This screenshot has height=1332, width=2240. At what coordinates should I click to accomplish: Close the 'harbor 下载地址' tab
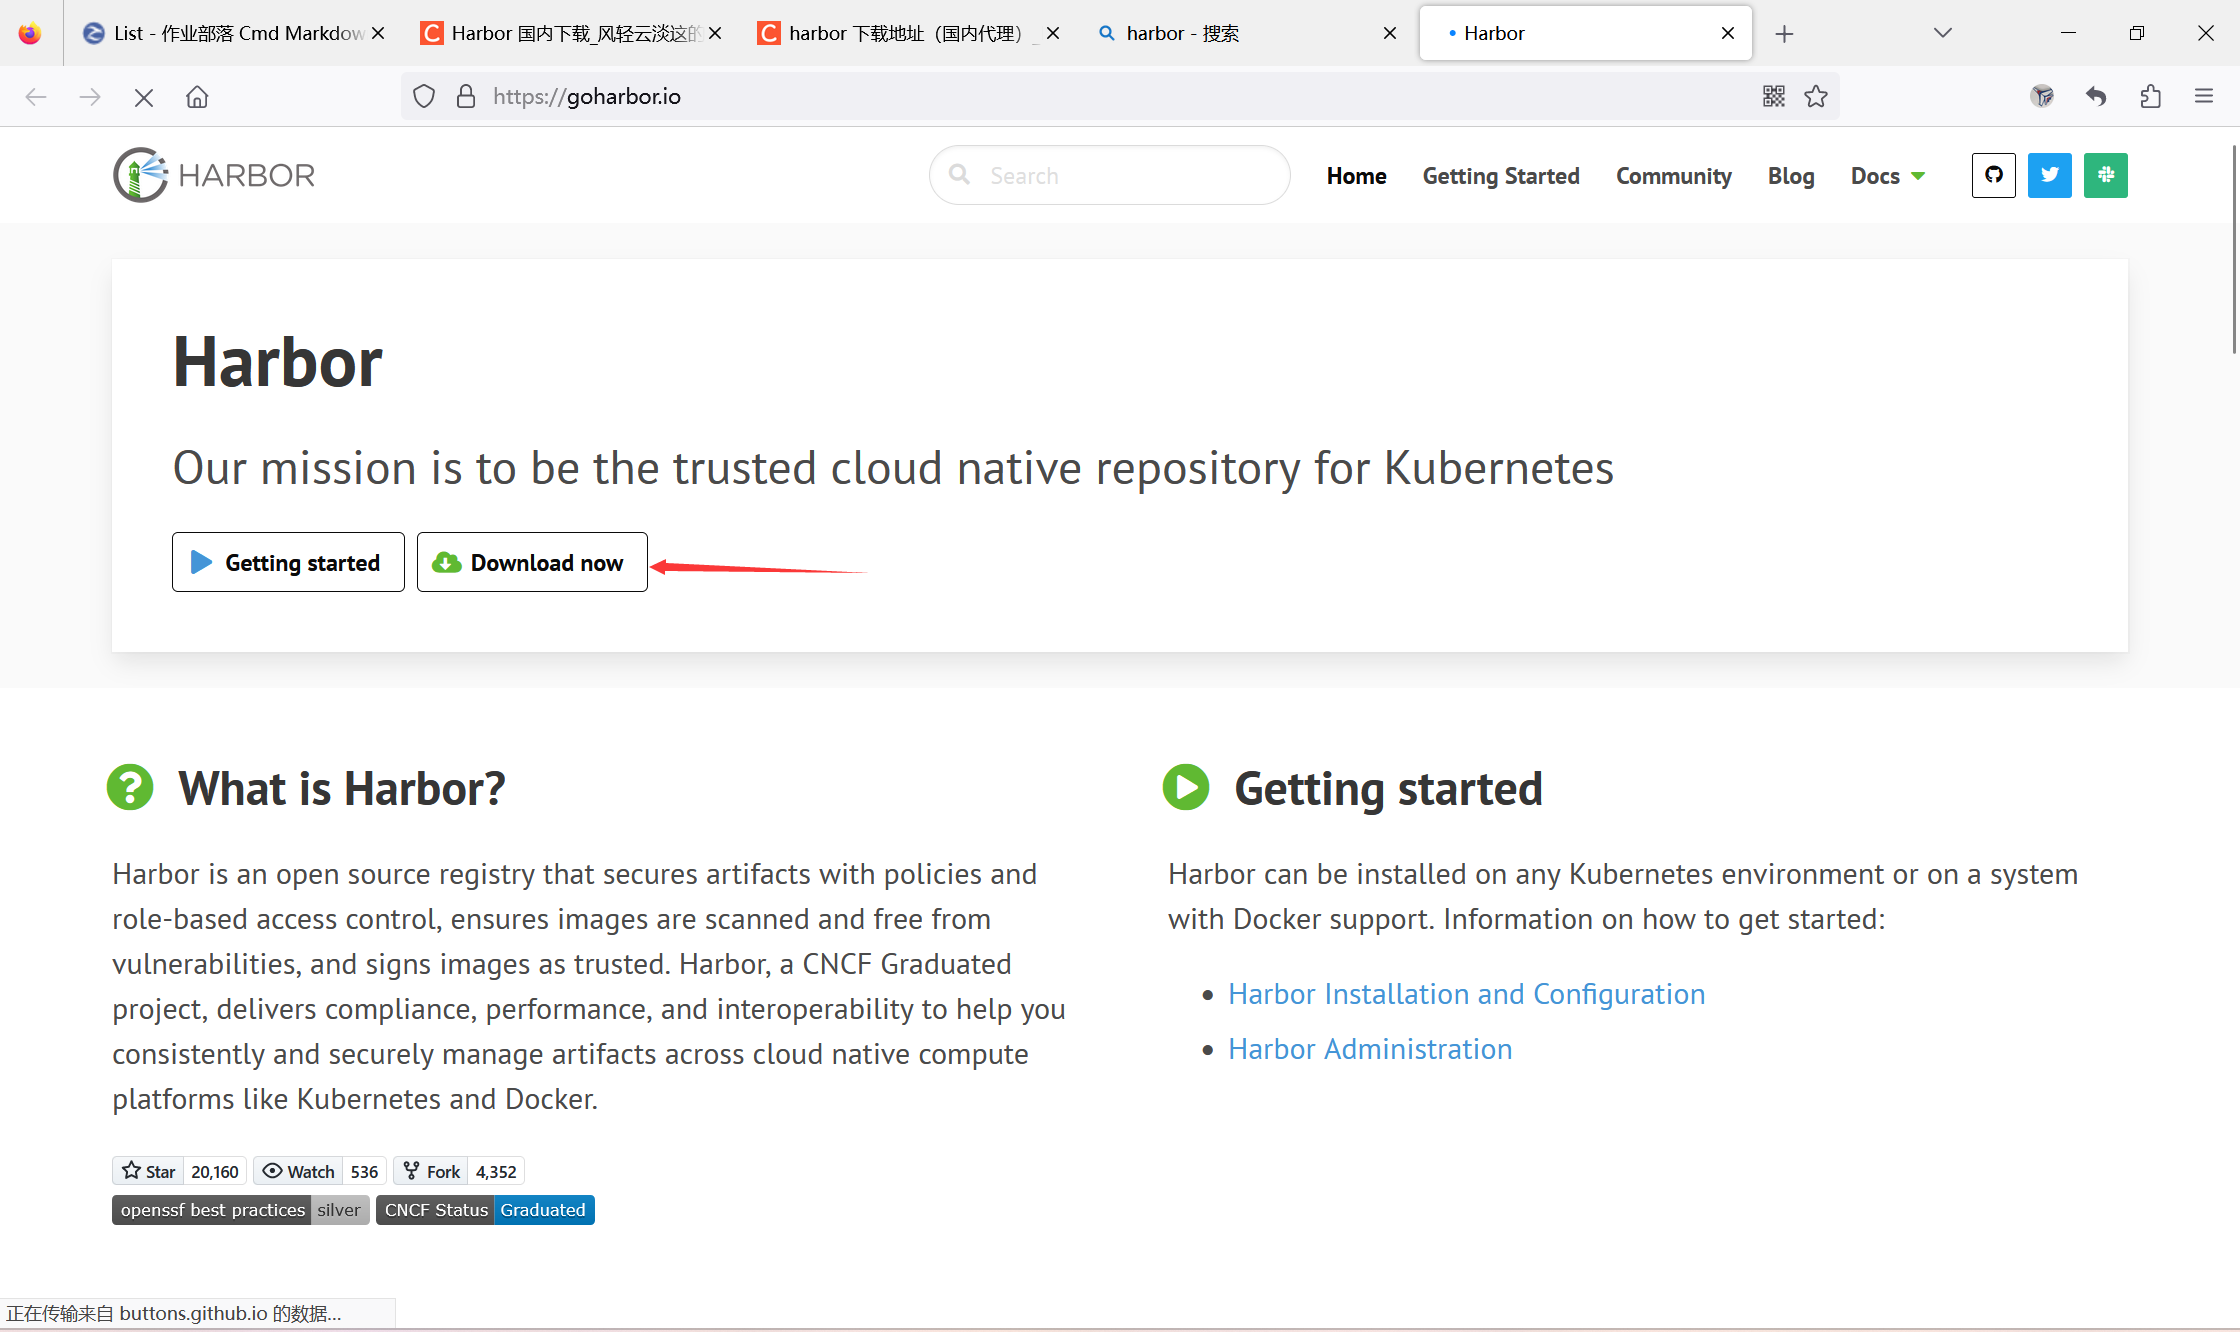(1053, 33)
